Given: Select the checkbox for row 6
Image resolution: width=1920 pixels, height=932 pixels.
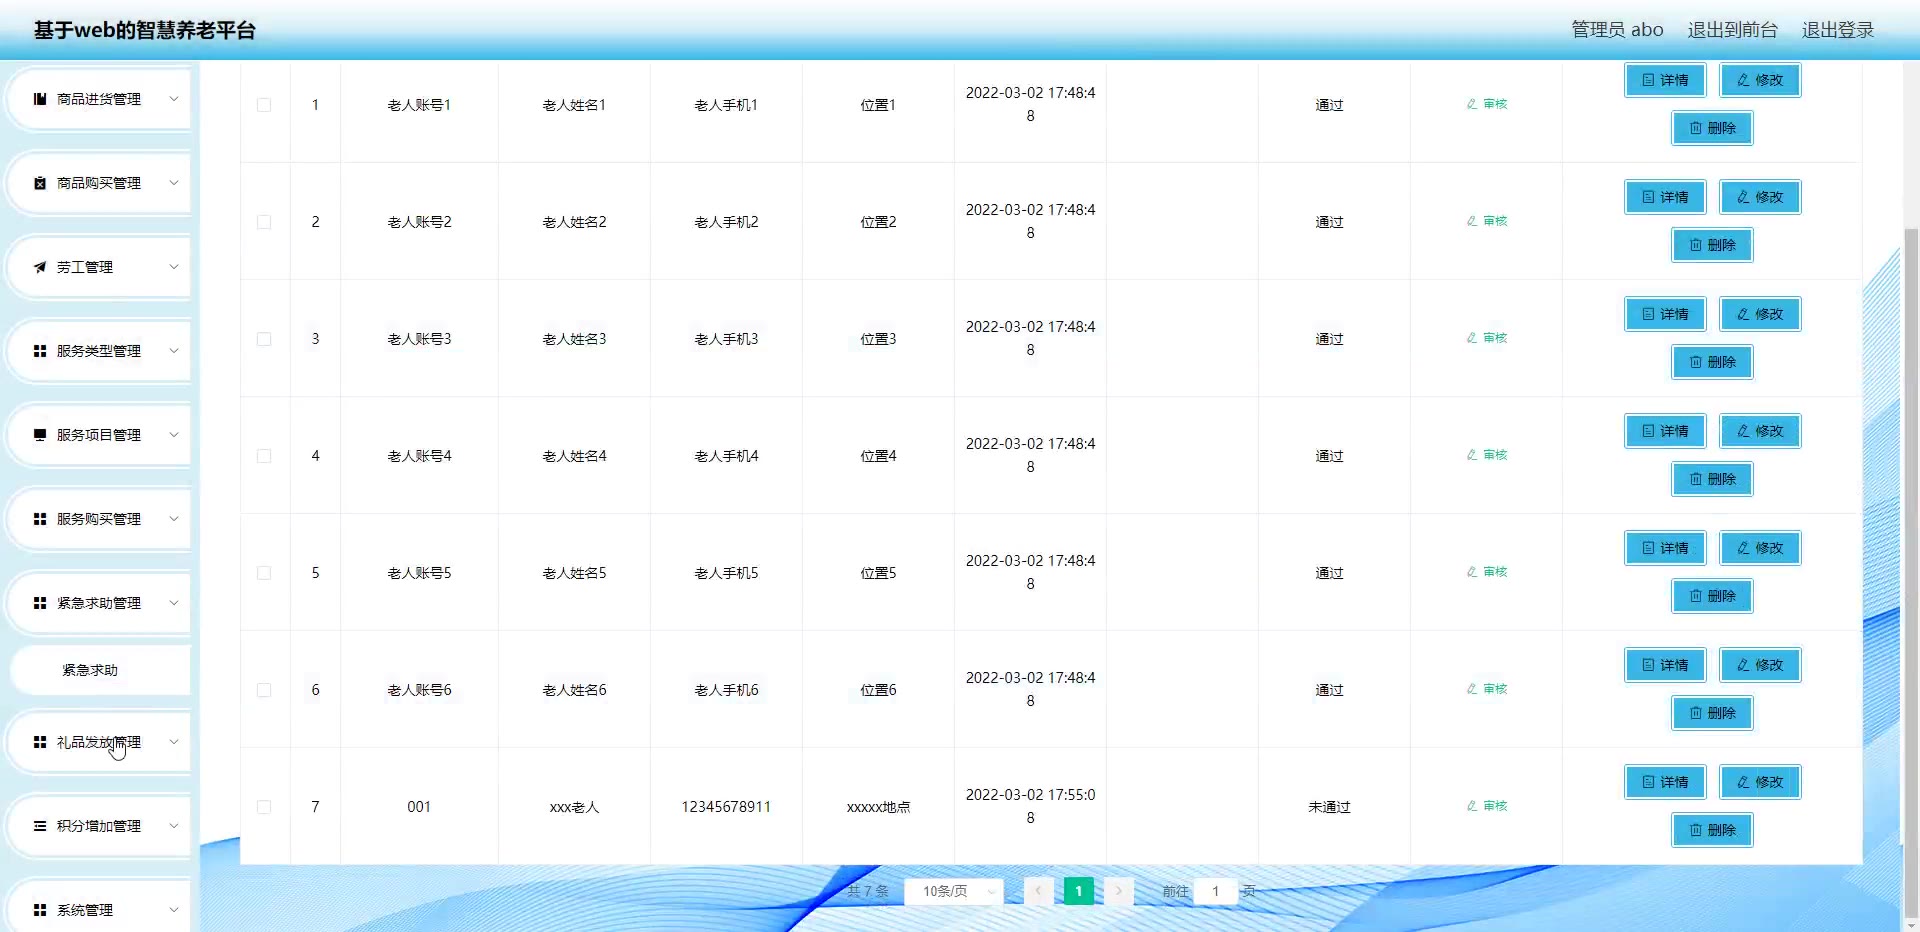Looking at the screenshot, I should [264, 690].
